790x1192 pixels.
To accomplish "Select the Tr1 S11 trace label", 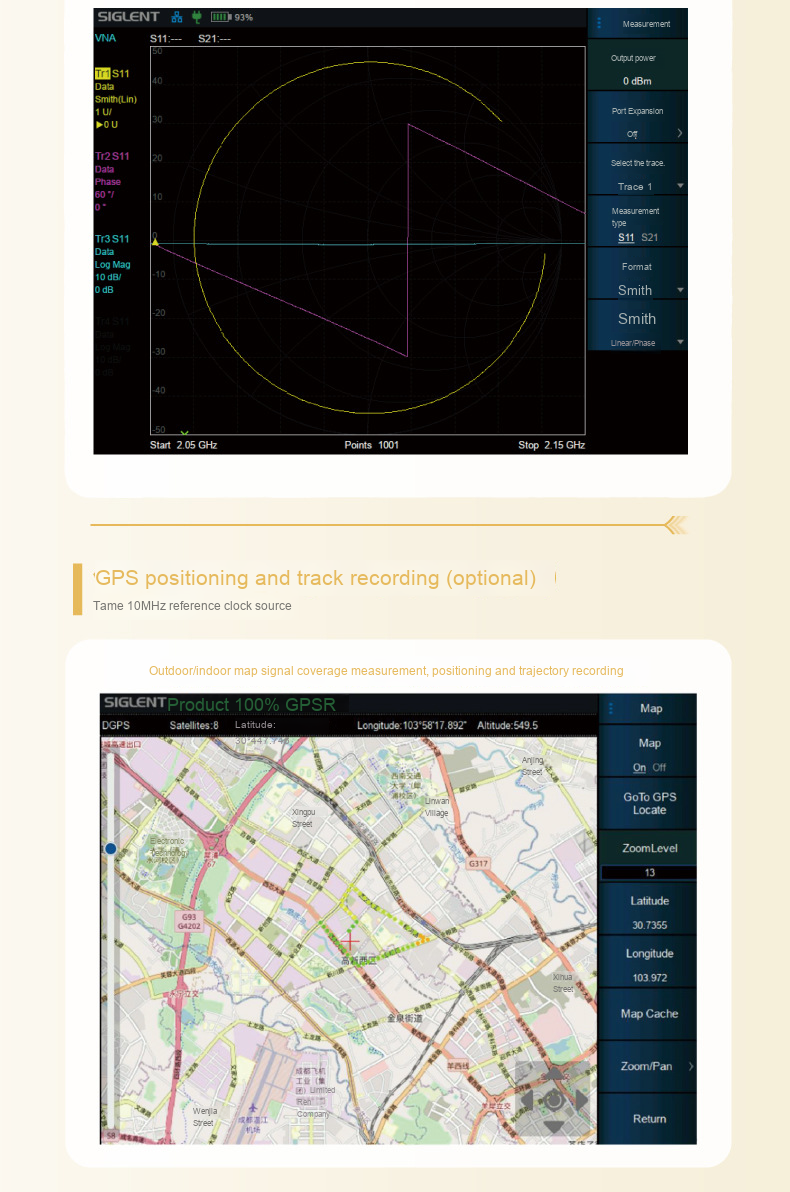I will point(111,74).
